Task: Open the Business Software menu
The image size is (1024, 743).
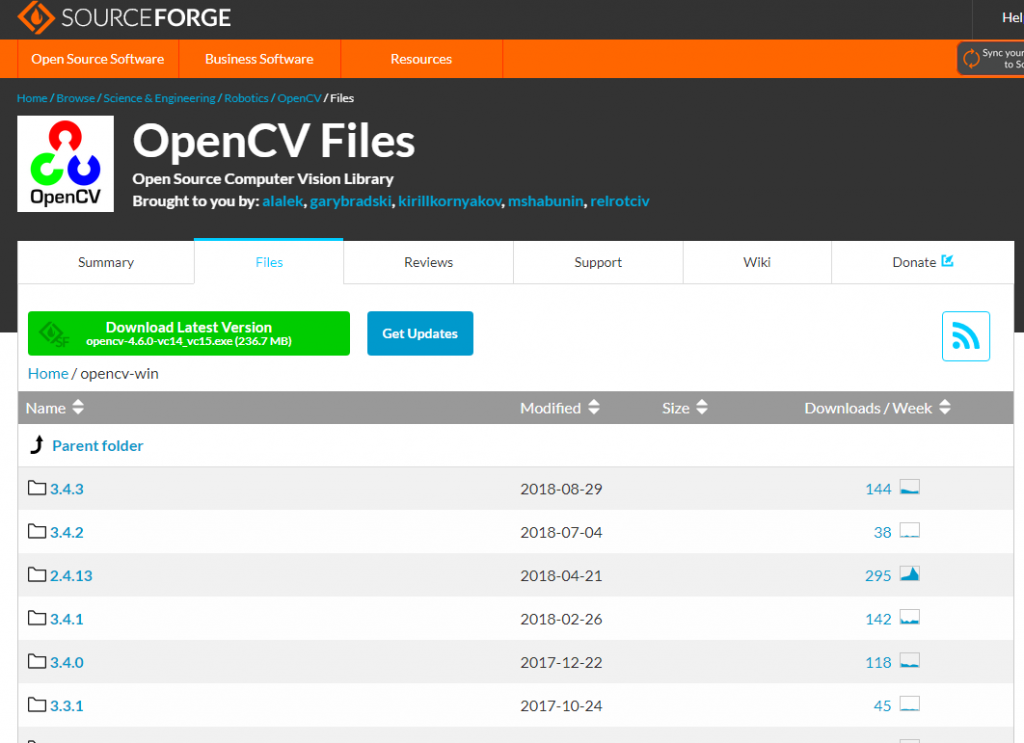Action: click(259, 59)
